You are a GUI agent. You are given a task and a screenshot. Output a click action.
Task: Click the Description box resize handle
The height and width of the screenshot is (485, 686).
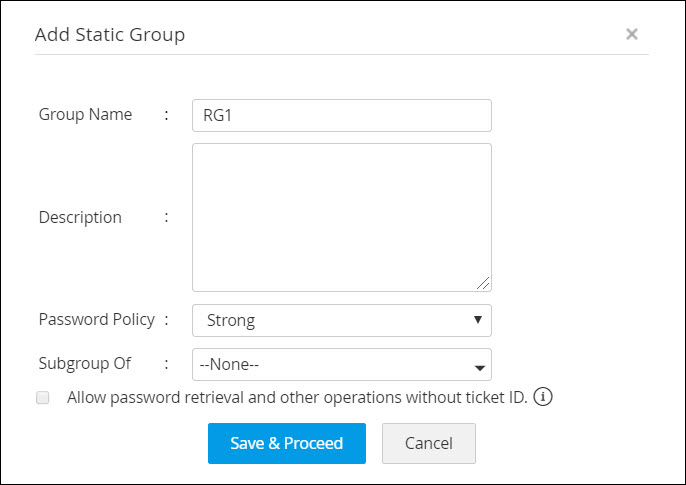(x=484, y=284)
